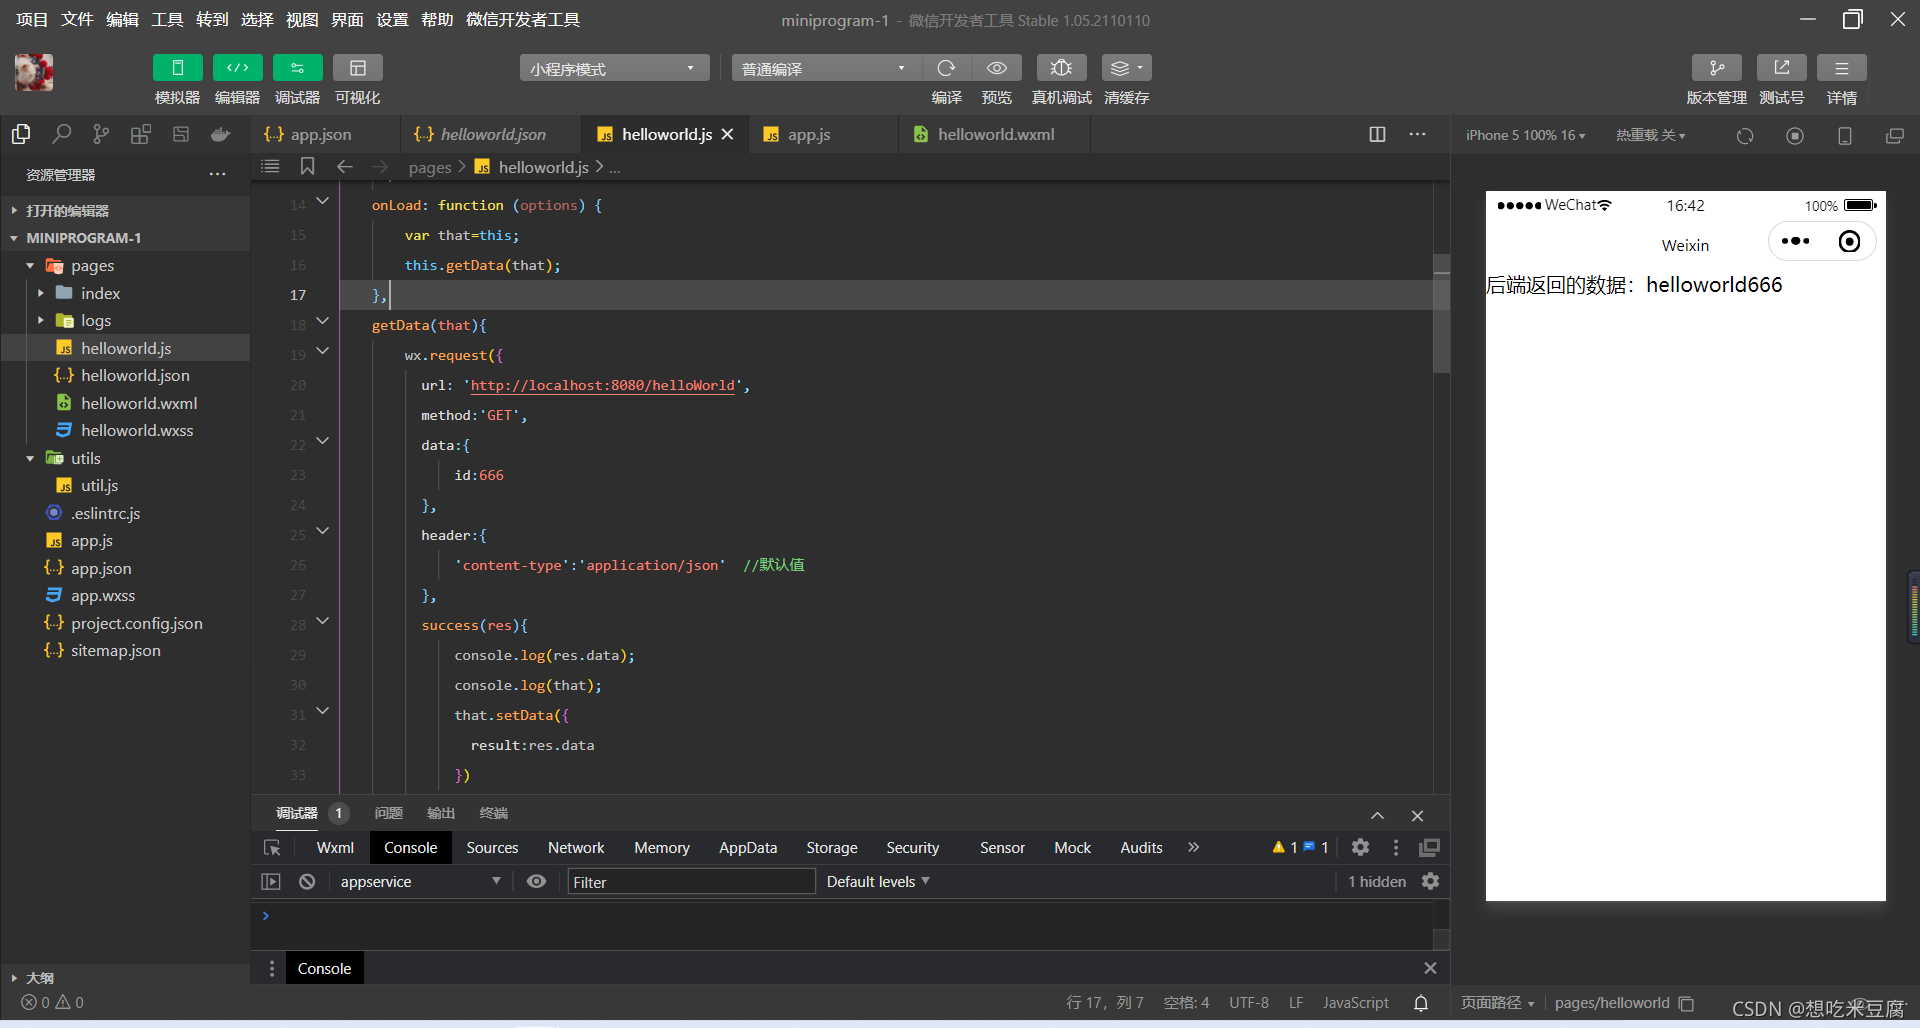Open the appservice context dropdown
This screenshot has height=1028, width=1920.
420,881
